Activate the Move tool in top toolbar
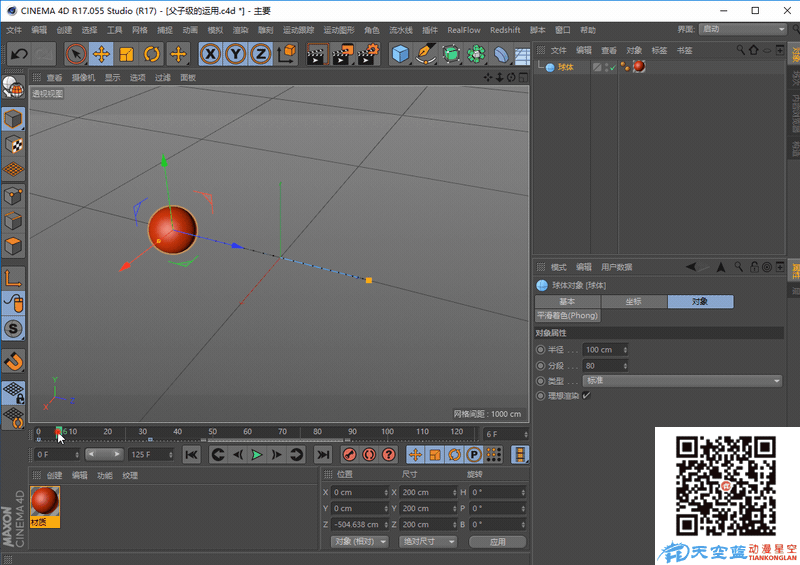800x565 pixels. click(x=101, y=54)
